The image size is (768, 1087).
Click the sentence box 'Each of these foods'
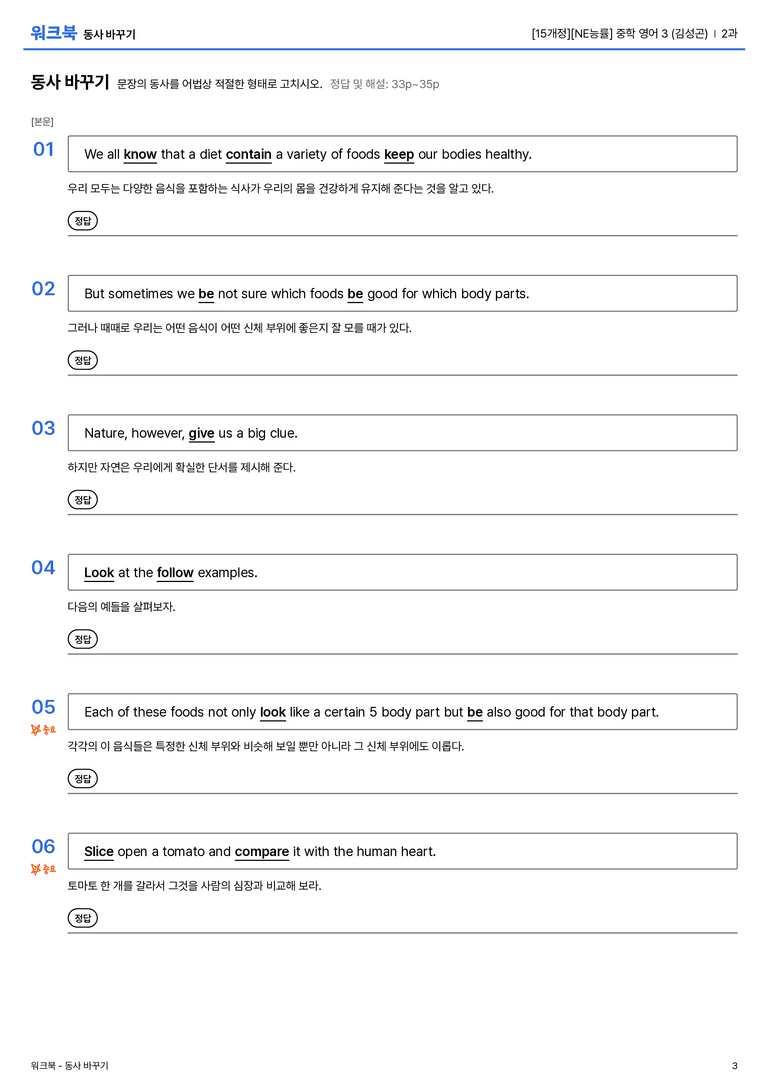click(402, 711)
